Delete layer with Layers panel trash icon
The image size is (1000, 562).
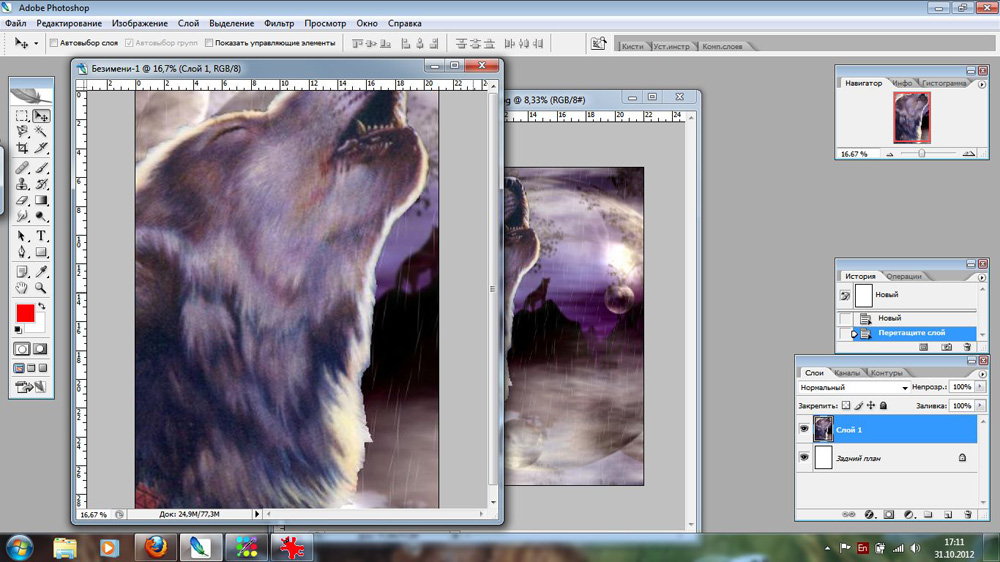[x=967, y=514]
